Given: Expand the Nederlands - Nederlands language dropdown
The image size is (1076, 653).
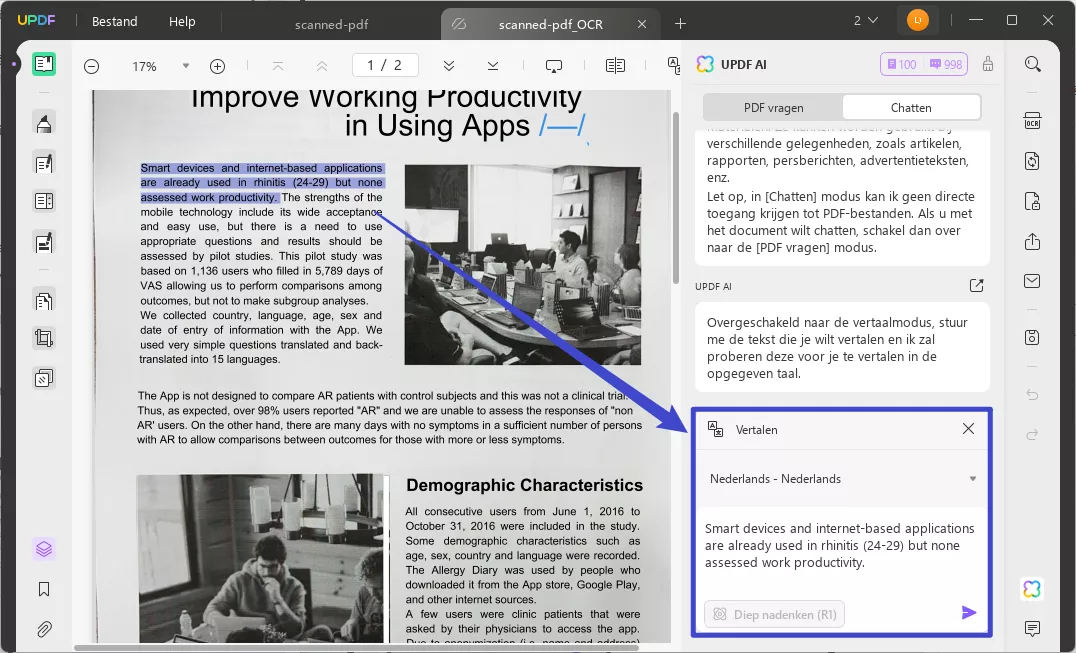Looking at the screenshot, I should [972, 479].
